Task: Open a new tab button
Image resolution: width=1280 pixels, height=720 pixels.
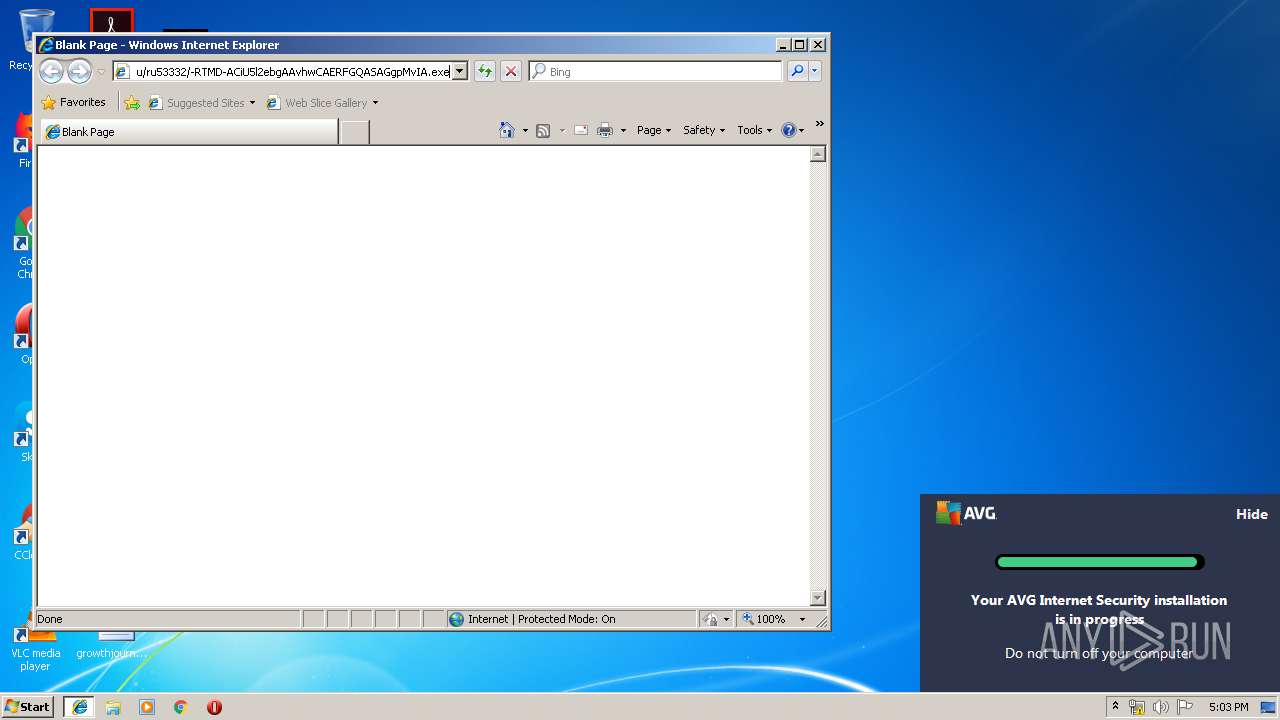Action: click(x=354, y=132)
